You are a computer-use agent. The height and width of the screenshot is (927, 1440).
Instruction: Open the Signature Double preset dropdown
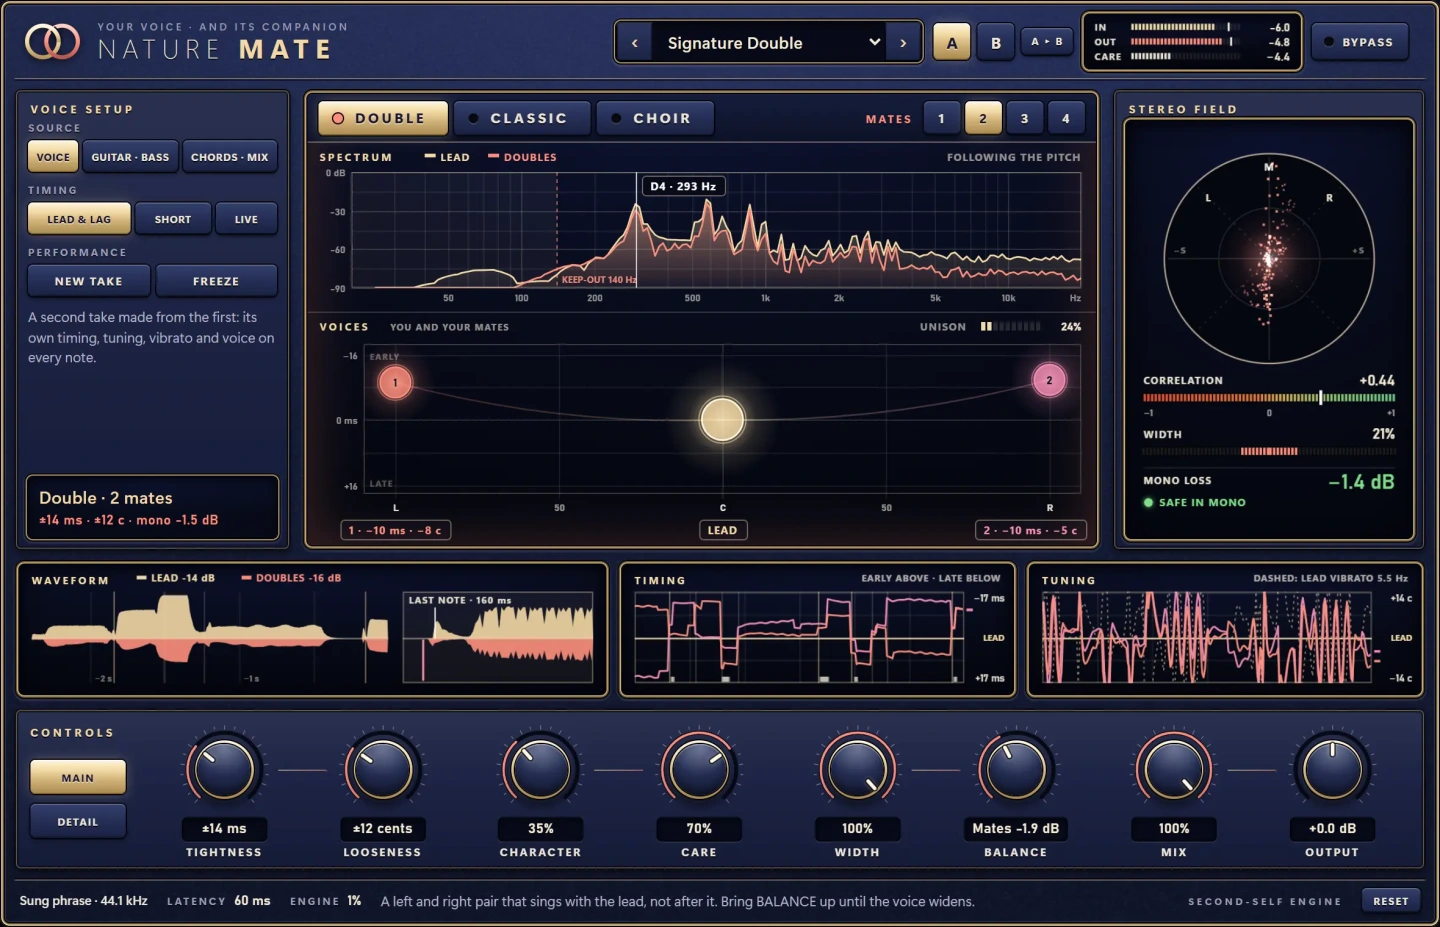769,43
